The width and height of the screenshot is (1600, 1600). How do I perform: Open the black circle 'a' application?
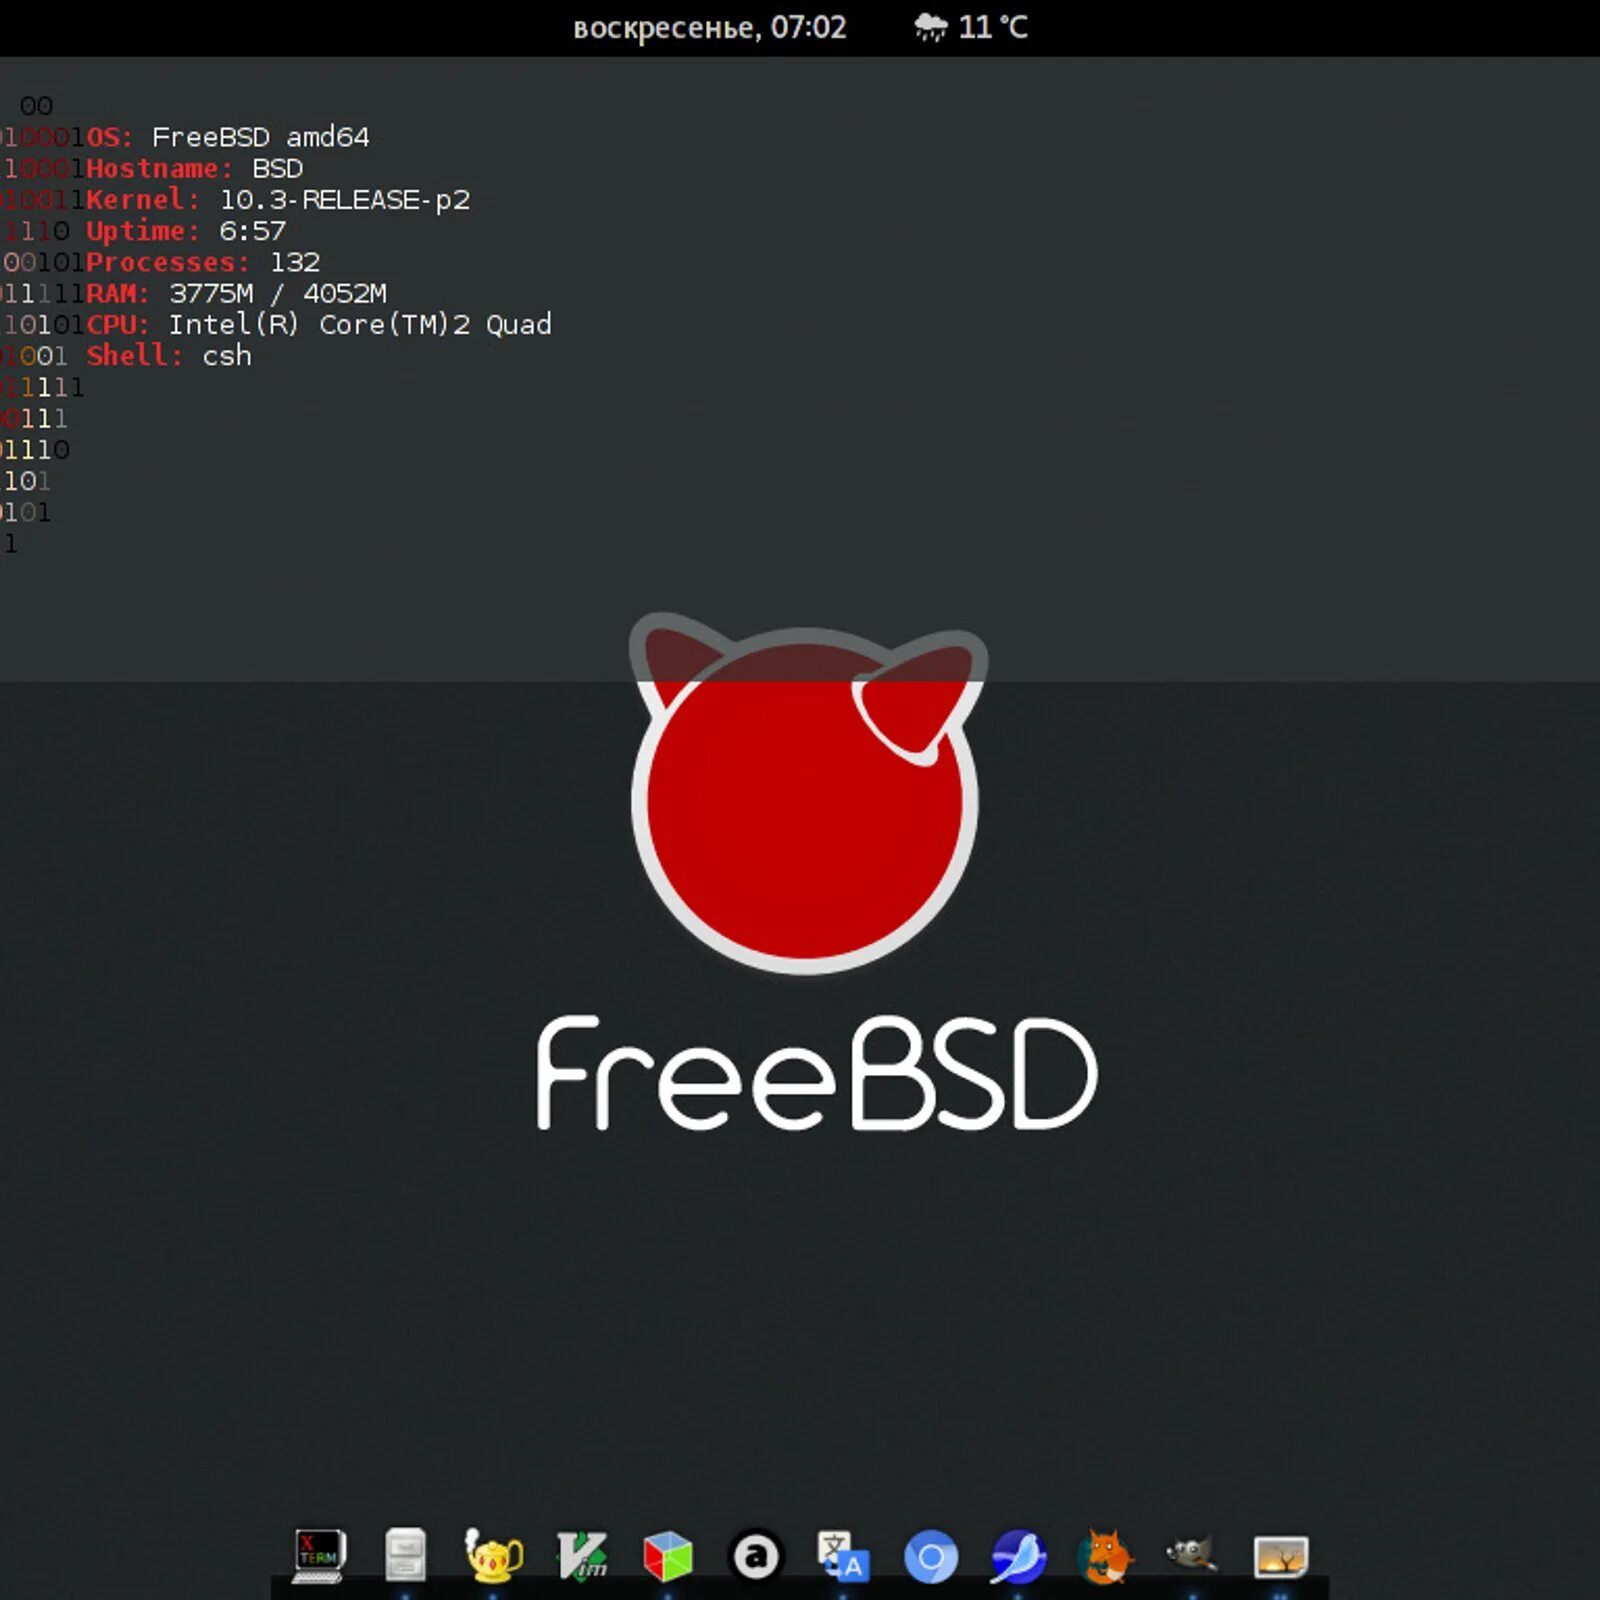(x=756, y=1557)
